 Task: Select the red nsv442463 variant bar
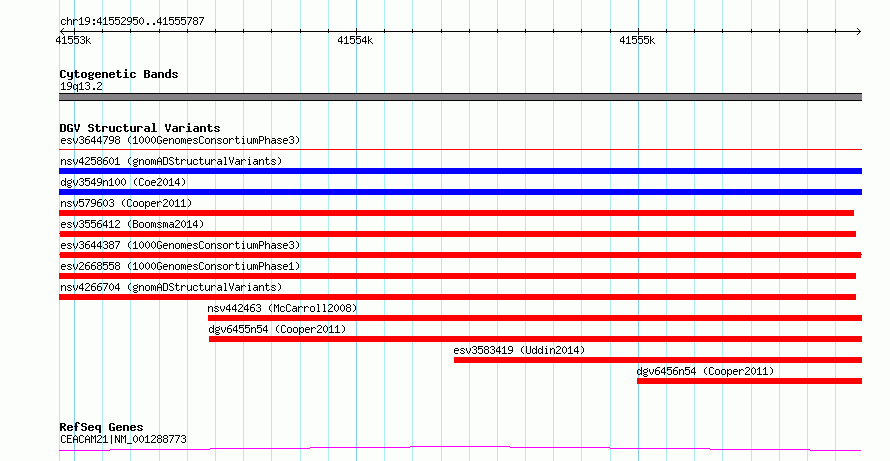[535, 318]
